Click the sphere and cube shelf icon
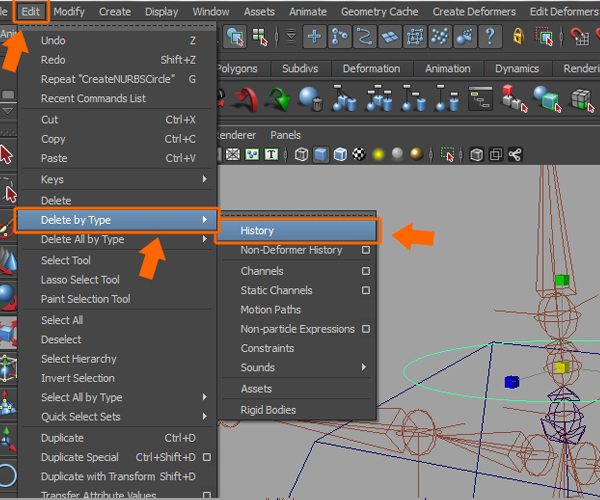 (547, 99)
